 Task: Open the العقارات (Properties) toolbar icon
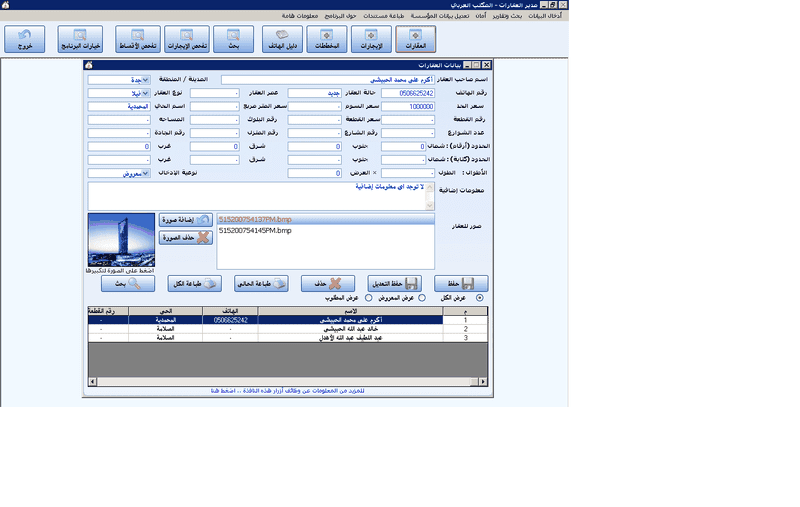coord(416,38)
